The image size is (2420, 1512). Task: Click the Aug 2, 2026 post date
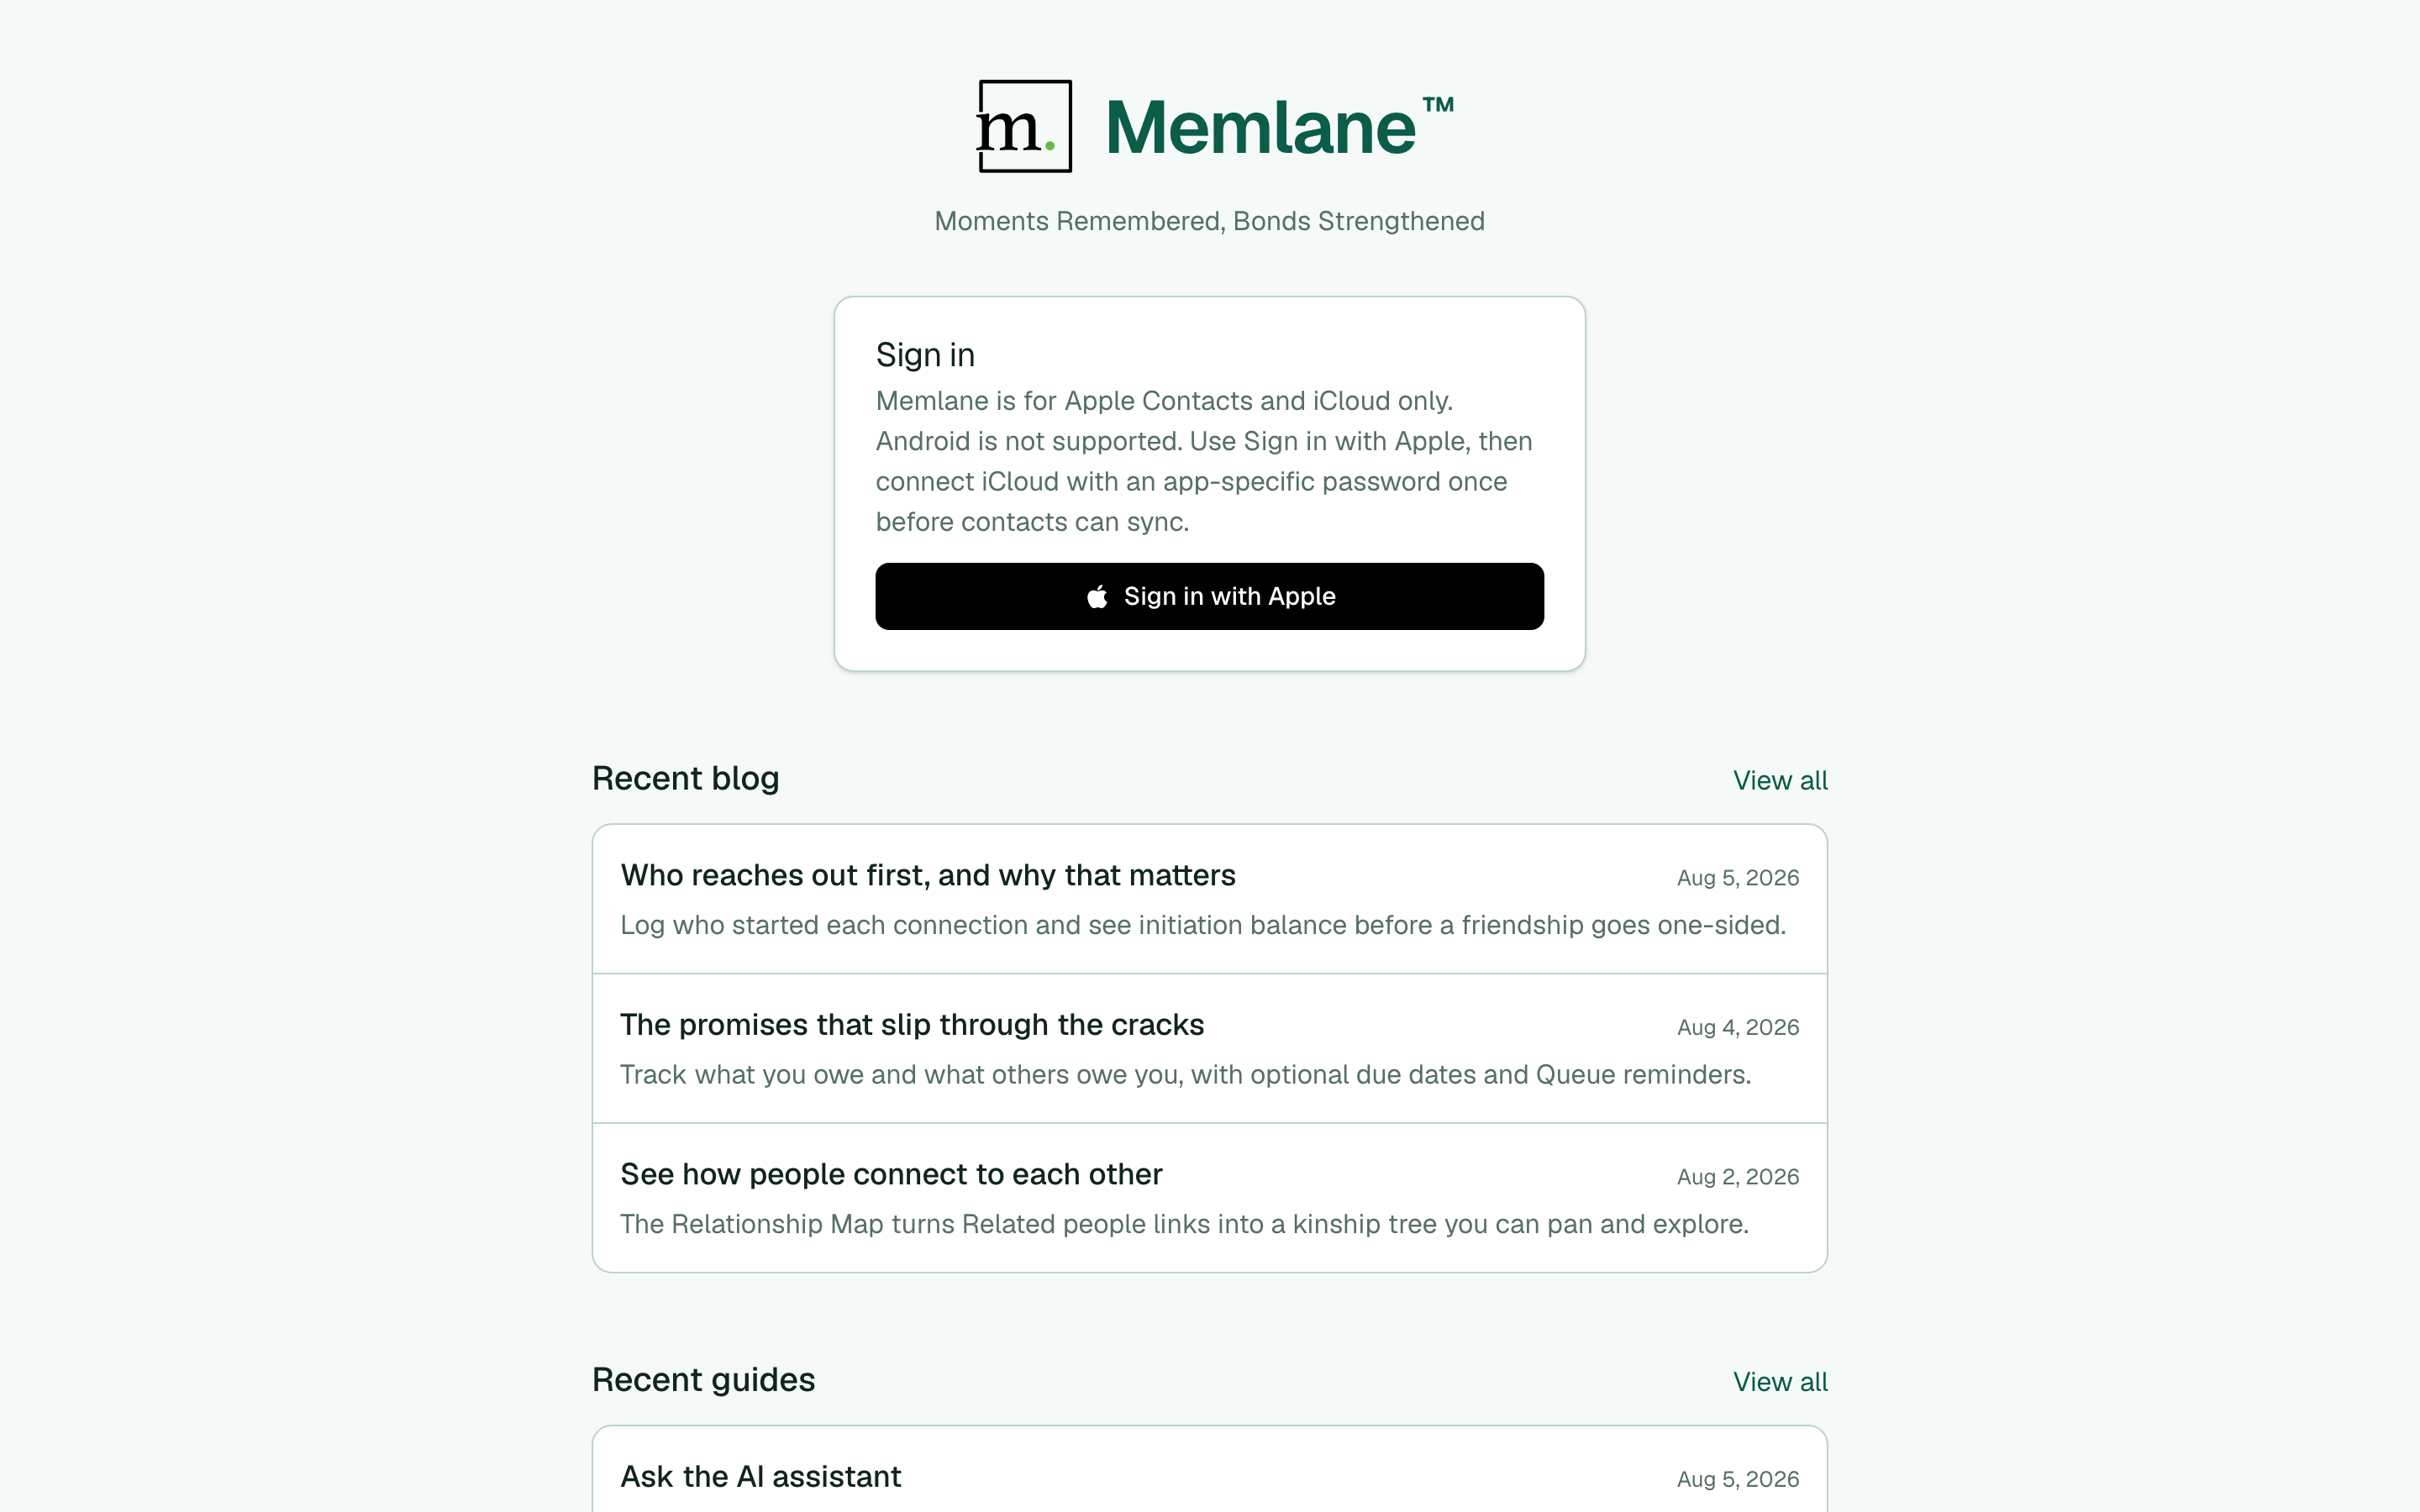click(1737, 1177)
